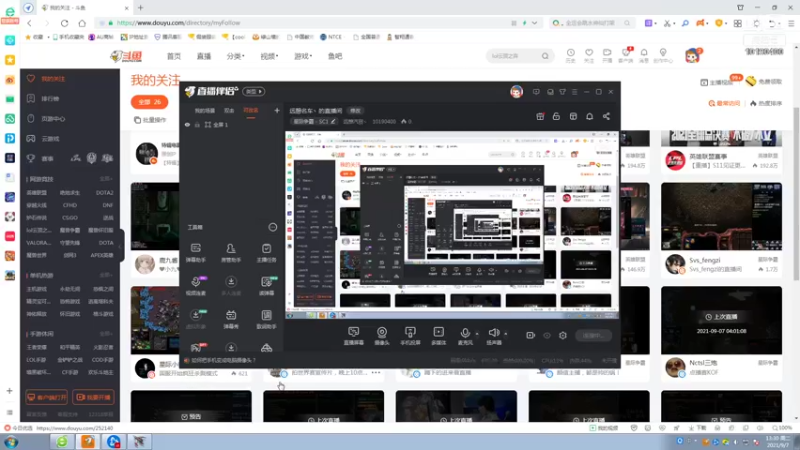Screen dimensions: 800x450
Task: Open the CSGO category link in the sidebar
Action: pos(70,217)
